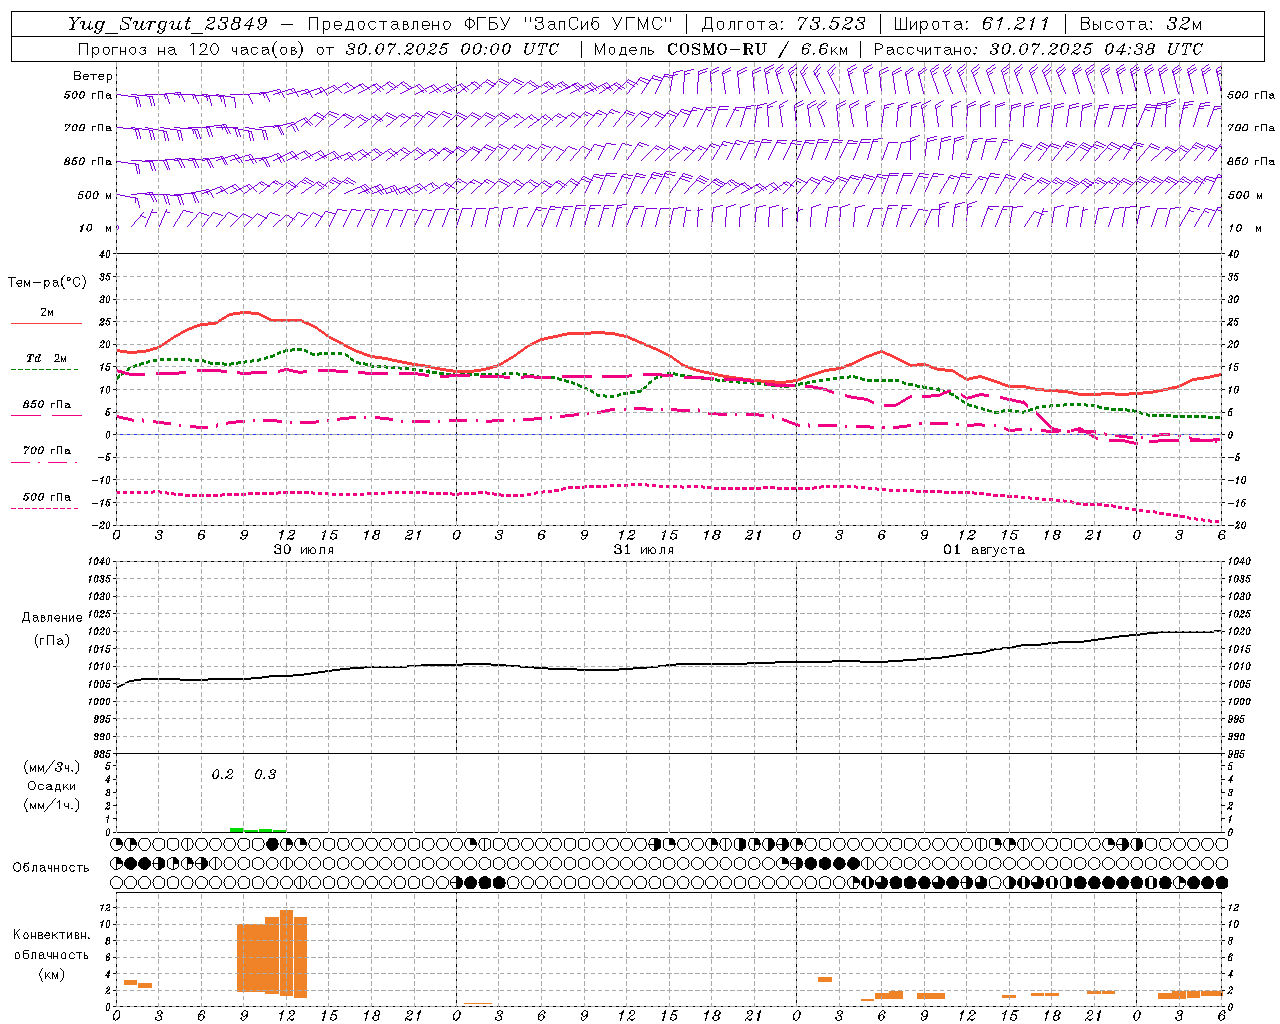Click the model label COSMO-RU / 6.6км
Image resolution: width=1280 pixels, height=1024 pixels.
pyautogui.click(x=757, y=49)
